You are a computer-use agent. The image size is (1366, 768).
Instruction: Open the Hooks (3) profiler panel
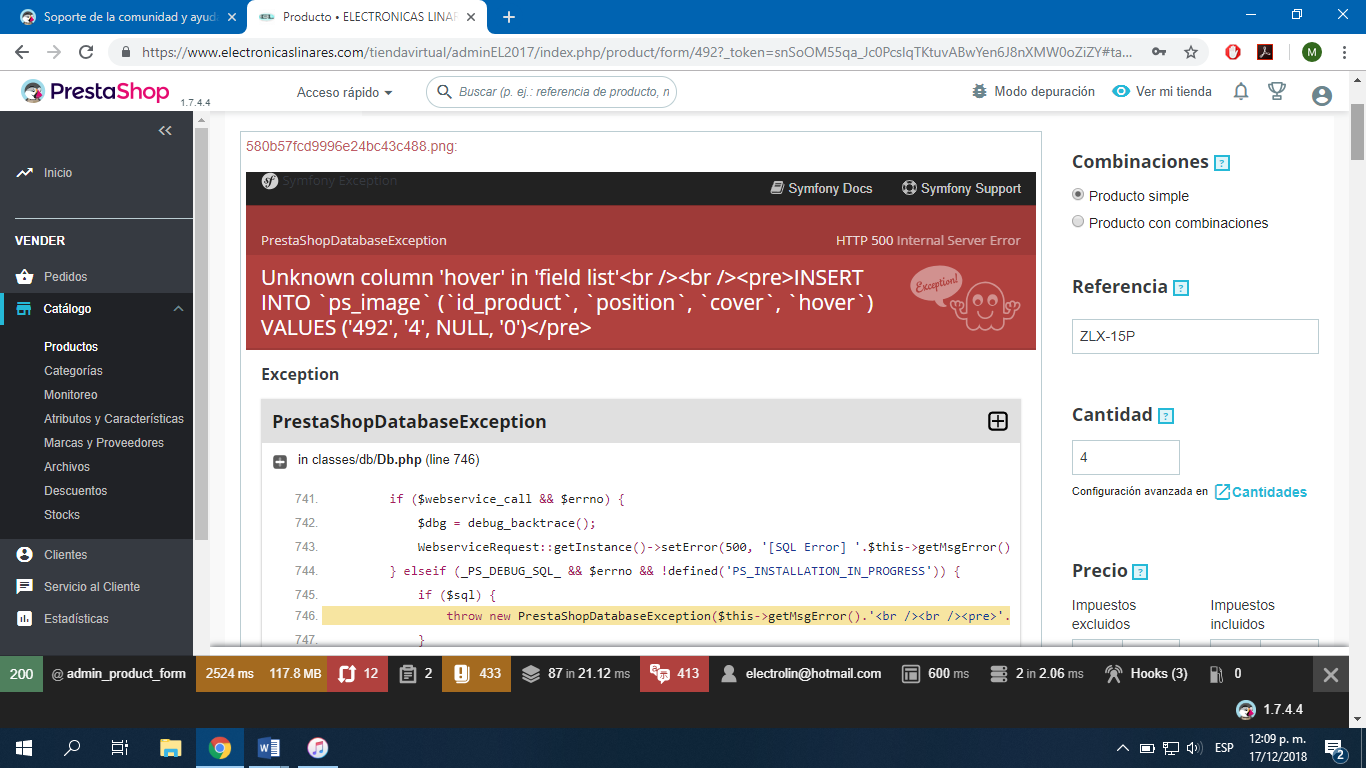(x=1145, y=674)
